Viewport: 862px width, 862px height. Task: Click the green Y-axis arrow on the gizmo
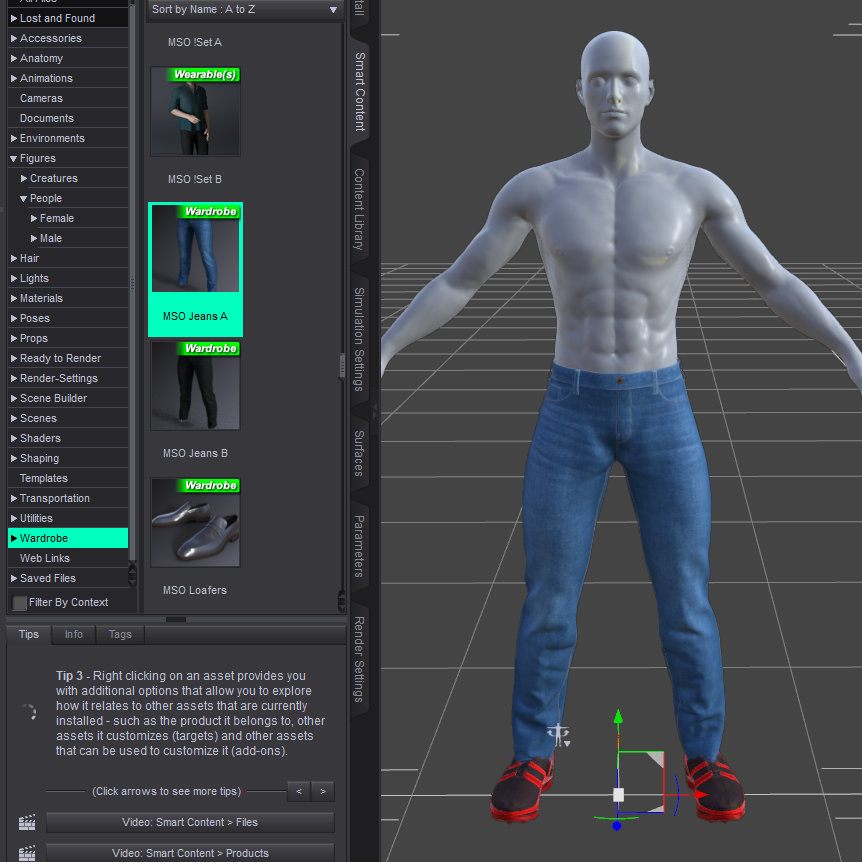618,716
